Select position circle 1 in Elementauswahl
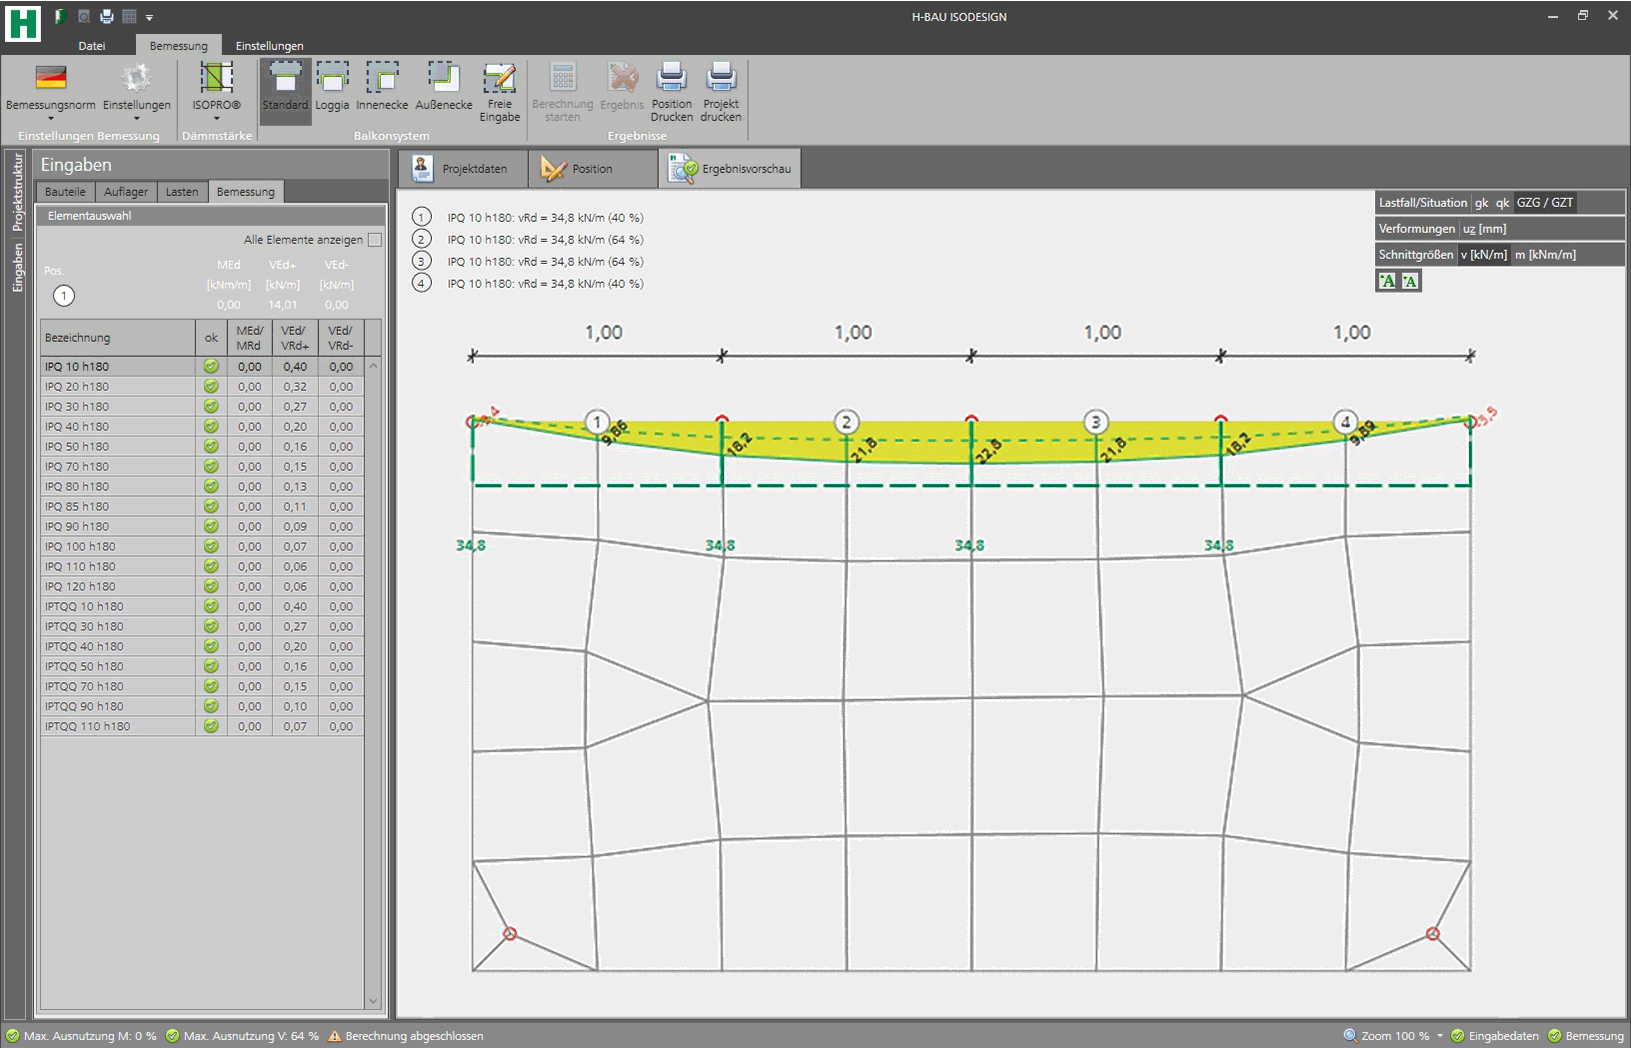Viewport: 1631px width, 1048px height. 64,296
